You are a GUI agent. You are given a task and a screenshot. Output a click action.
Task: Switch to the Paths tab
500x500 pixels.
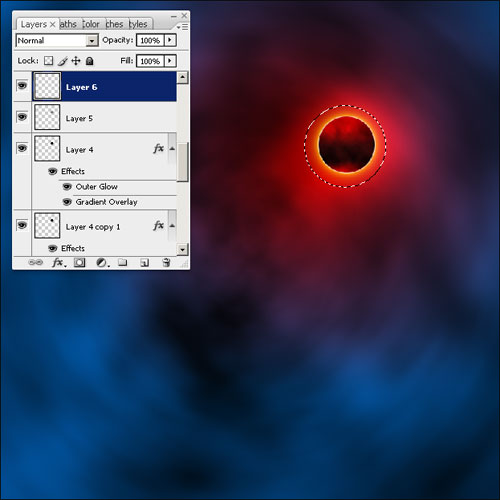68,24
